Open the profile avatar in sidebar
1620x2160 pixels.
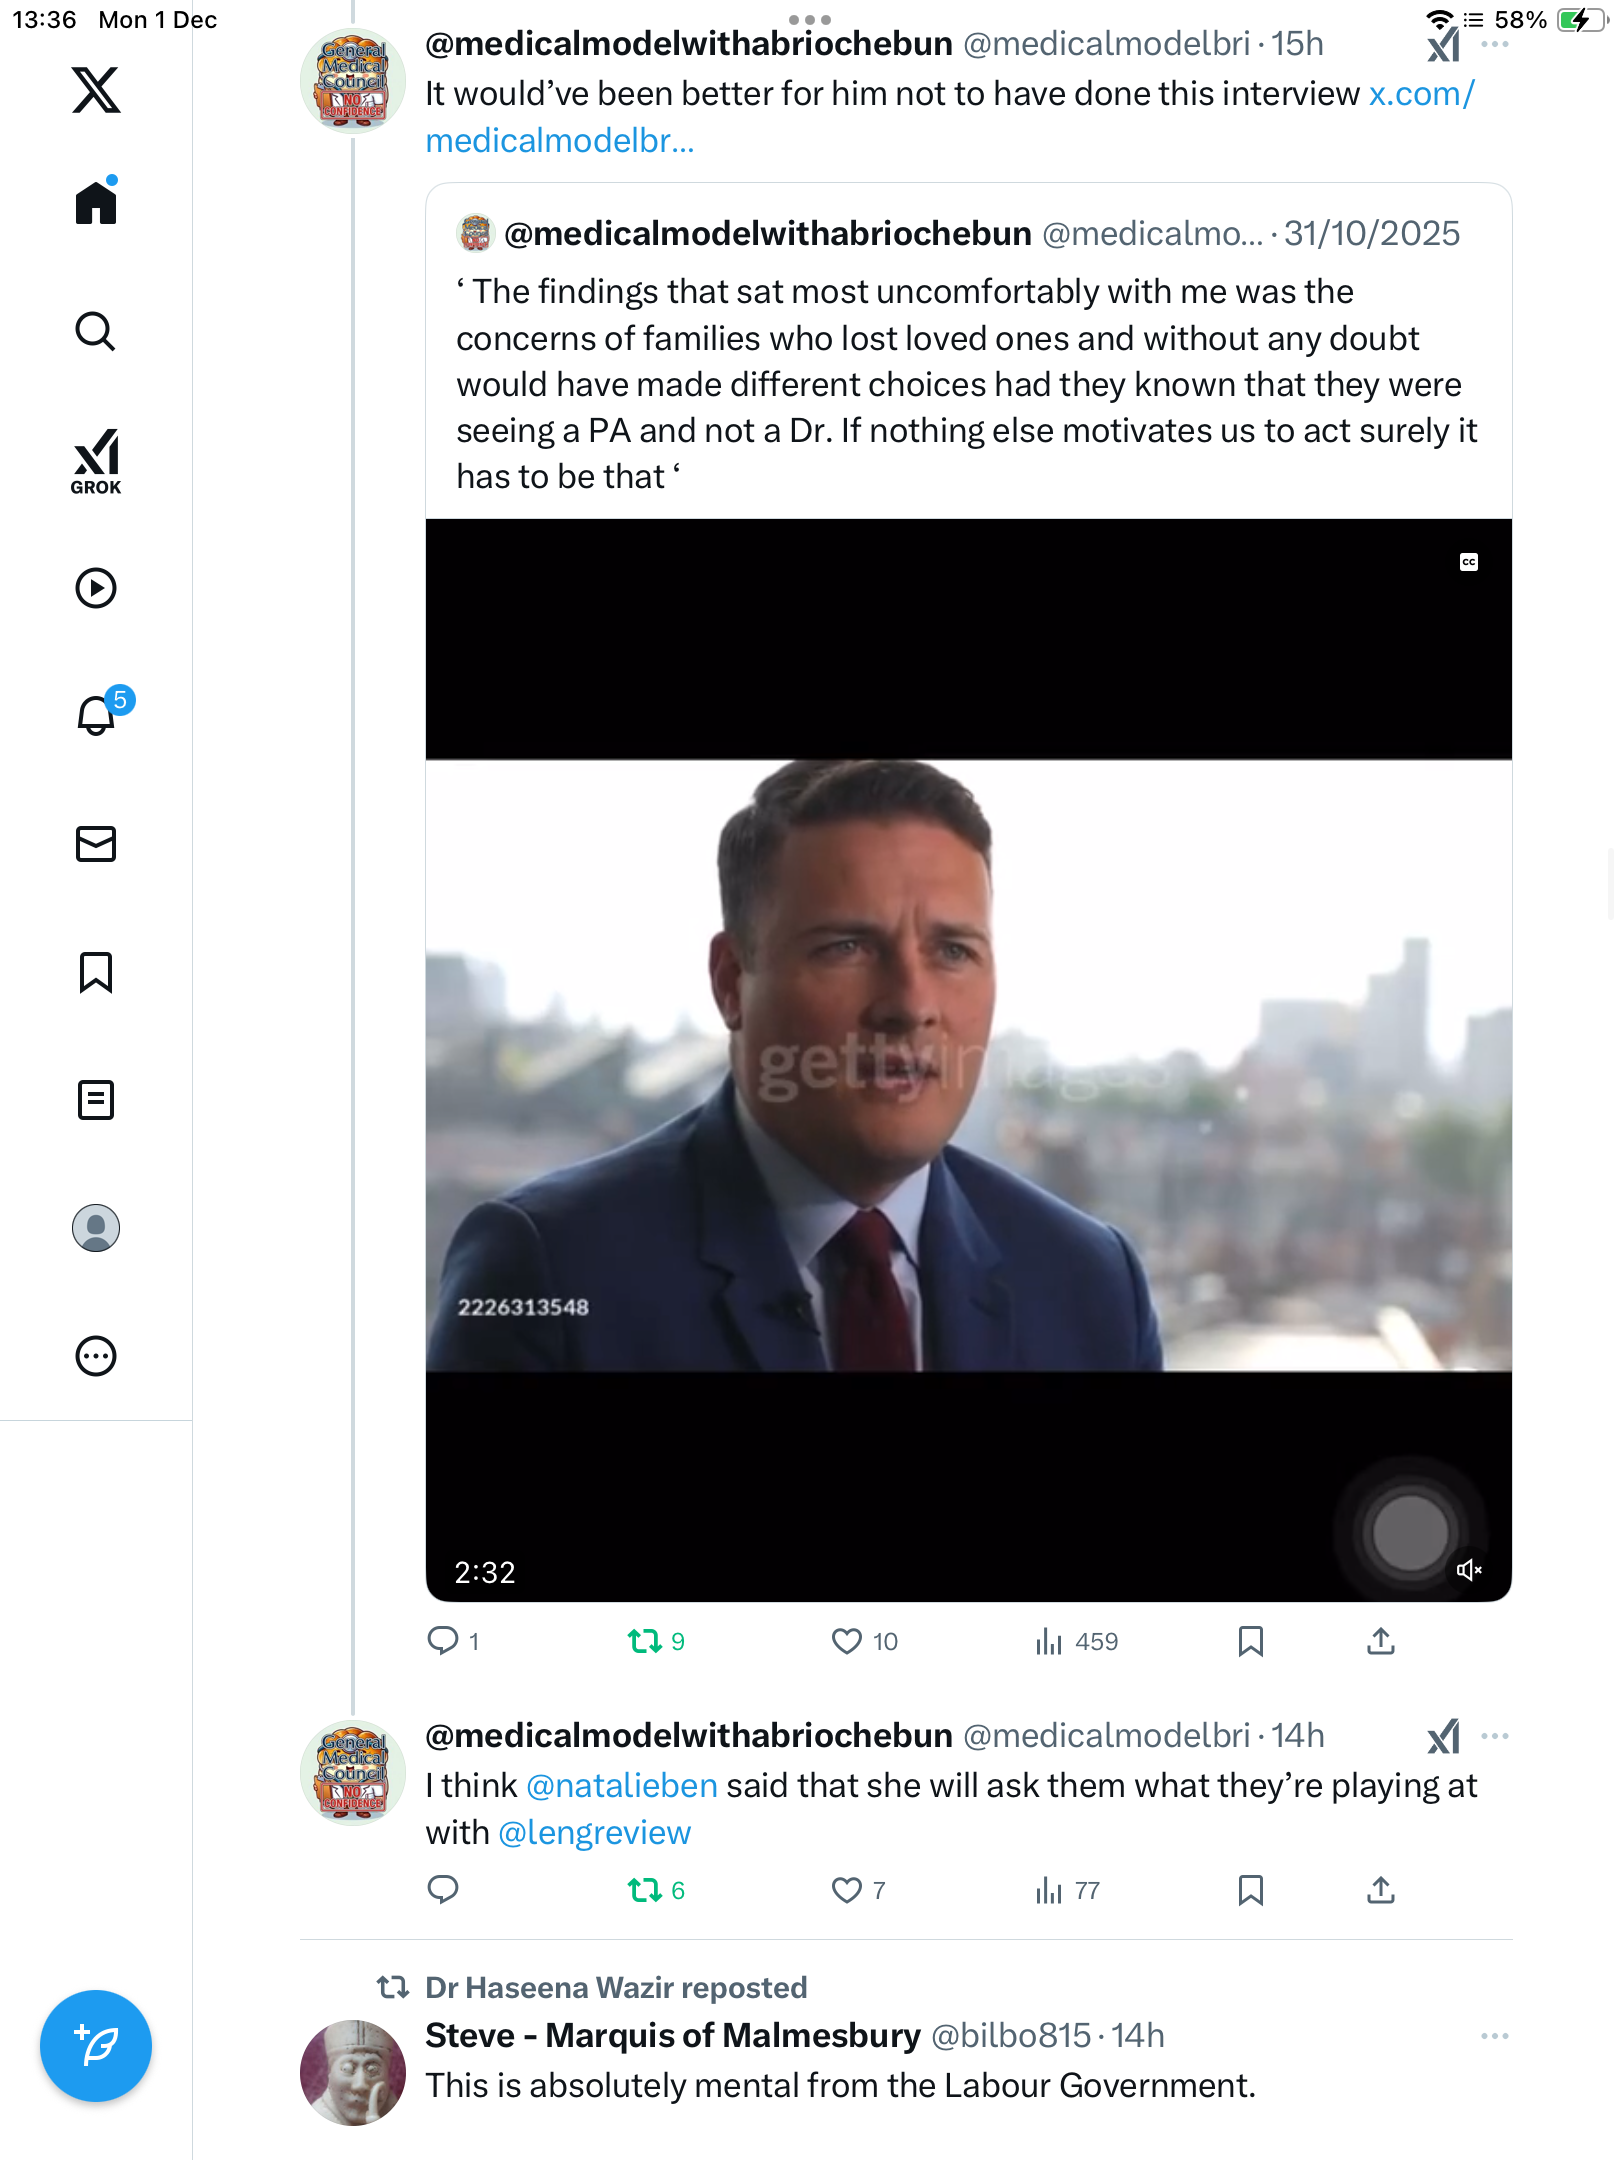click(x=96, y=1228)
